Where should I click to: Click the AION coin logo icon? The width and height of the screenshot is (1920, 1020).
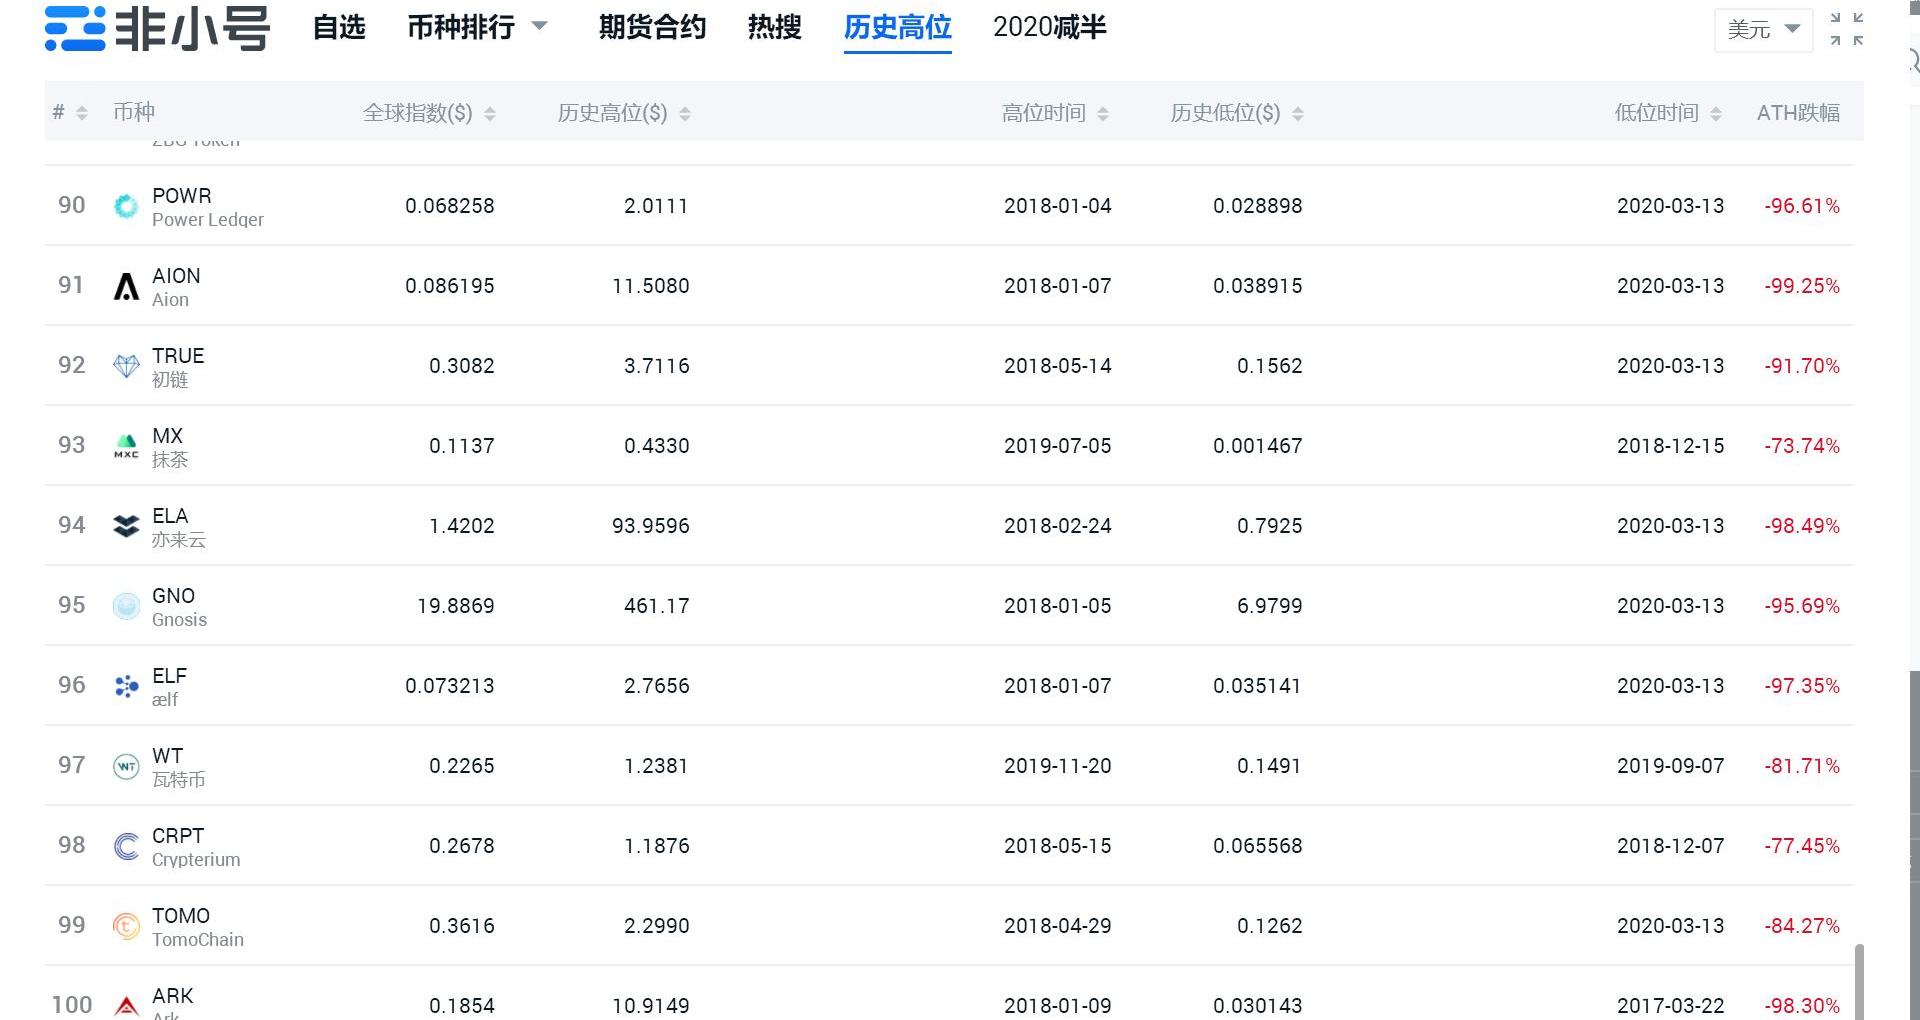point(126,286)
